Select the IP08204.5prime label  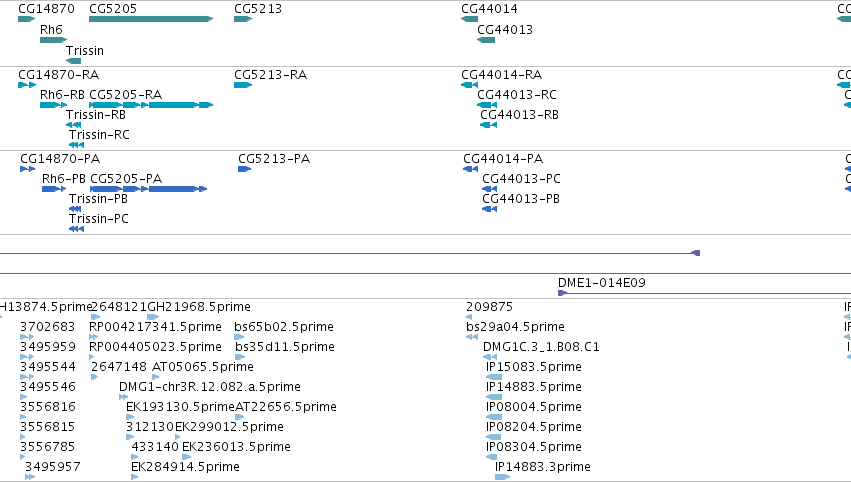click(534, 427)
